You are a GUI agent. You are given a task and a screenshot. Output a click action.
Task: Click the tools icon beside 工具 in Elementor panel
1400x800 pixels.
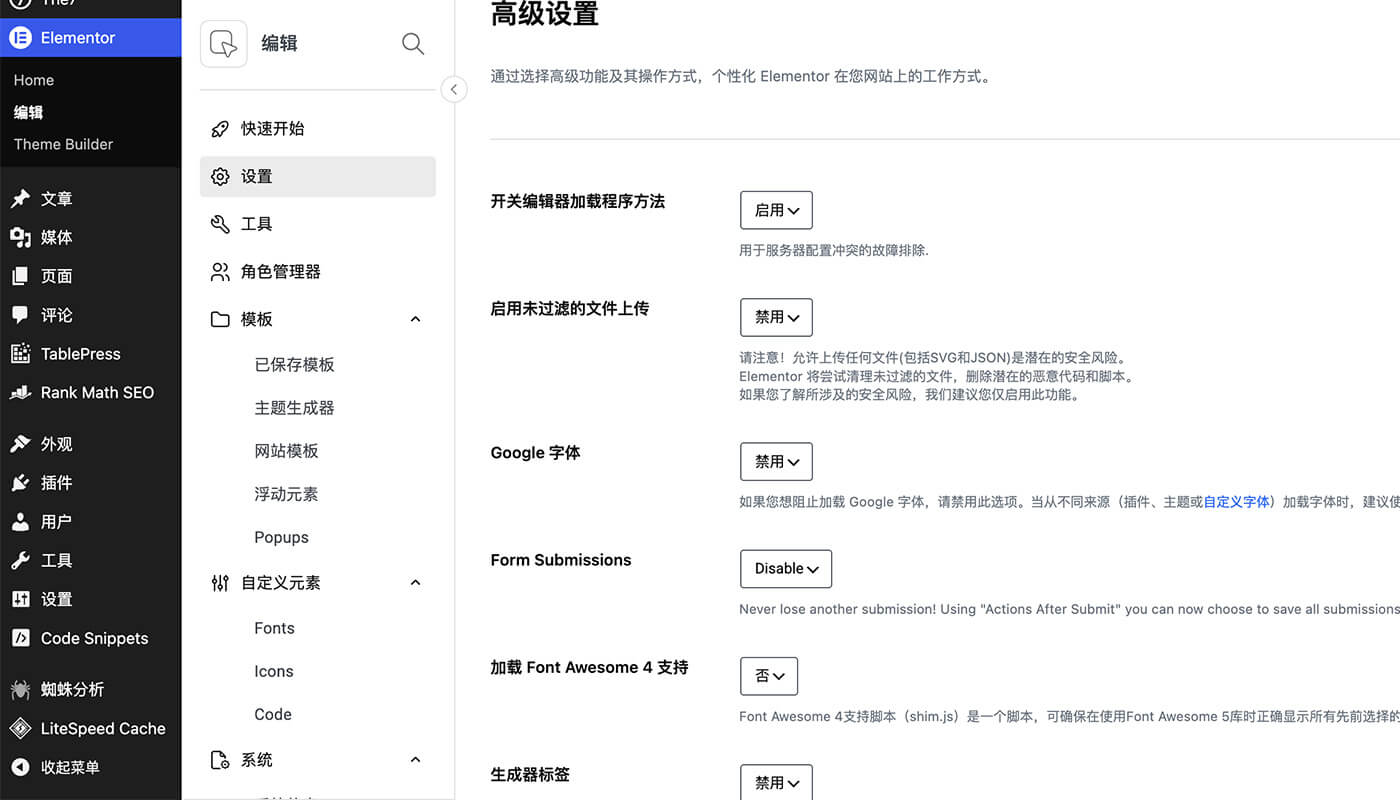[x=220, y=224]
